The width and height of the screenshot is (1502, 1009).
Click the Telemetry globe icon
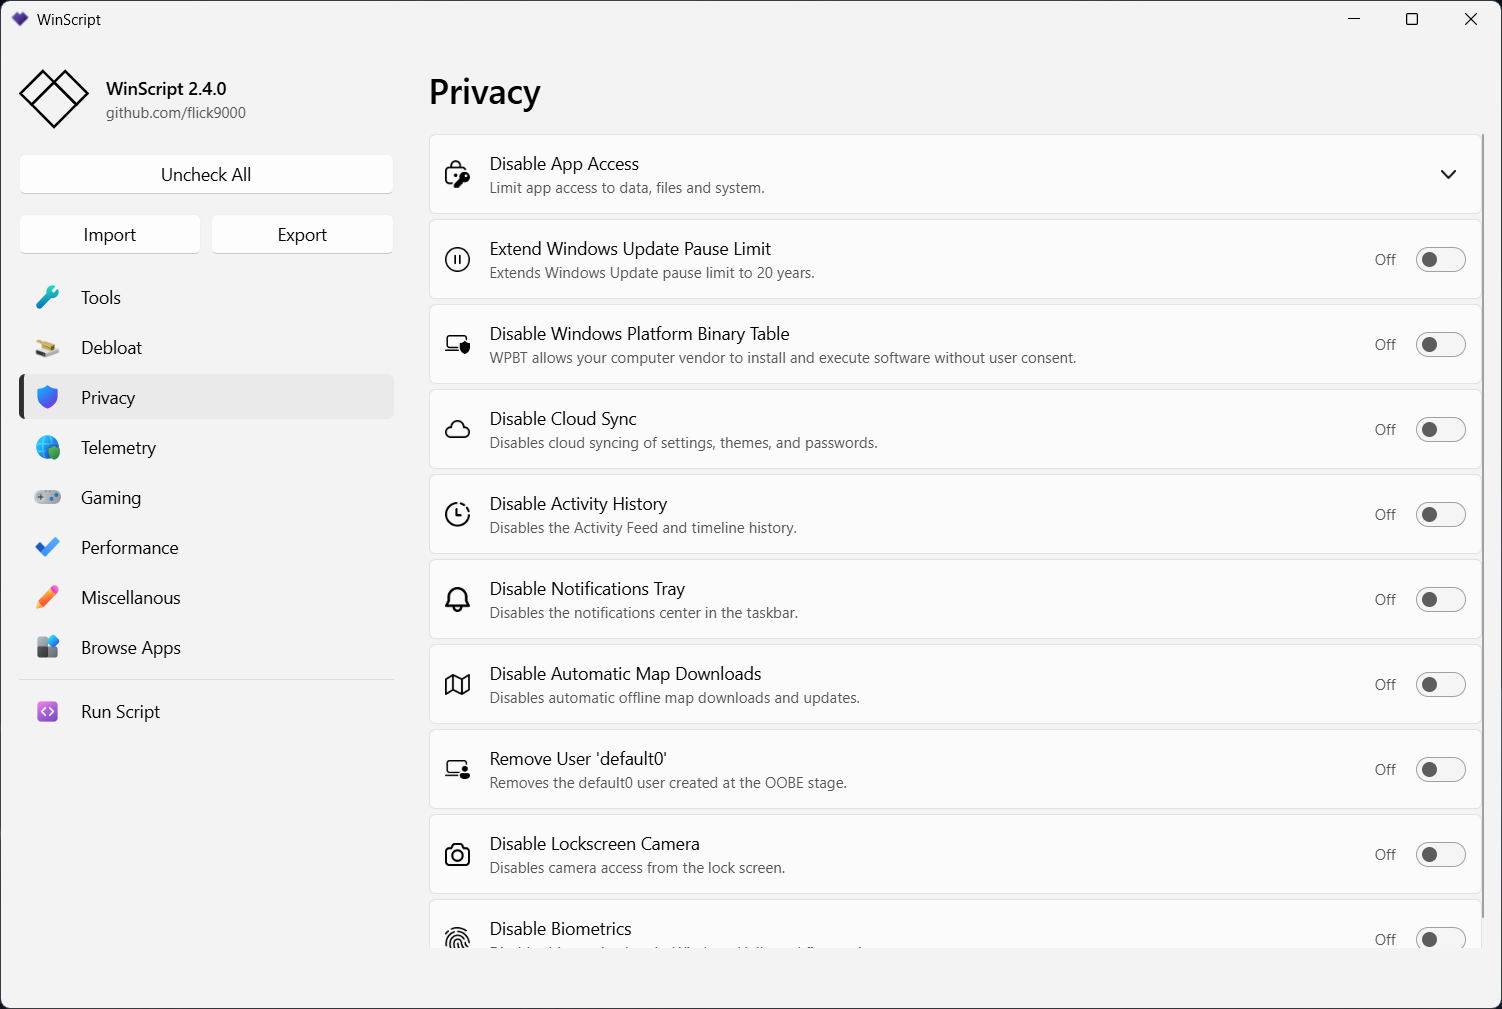[47, 448]
